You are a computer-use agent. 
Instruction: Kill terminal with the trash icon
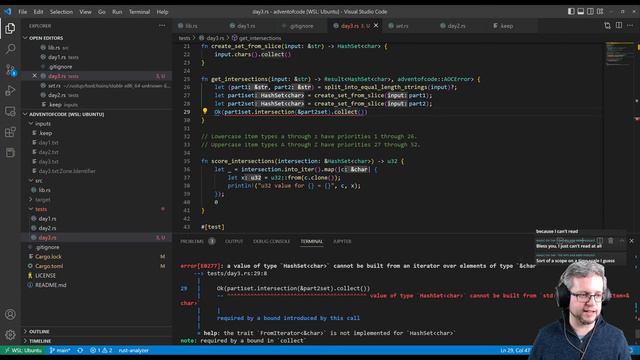pos(611,241)
